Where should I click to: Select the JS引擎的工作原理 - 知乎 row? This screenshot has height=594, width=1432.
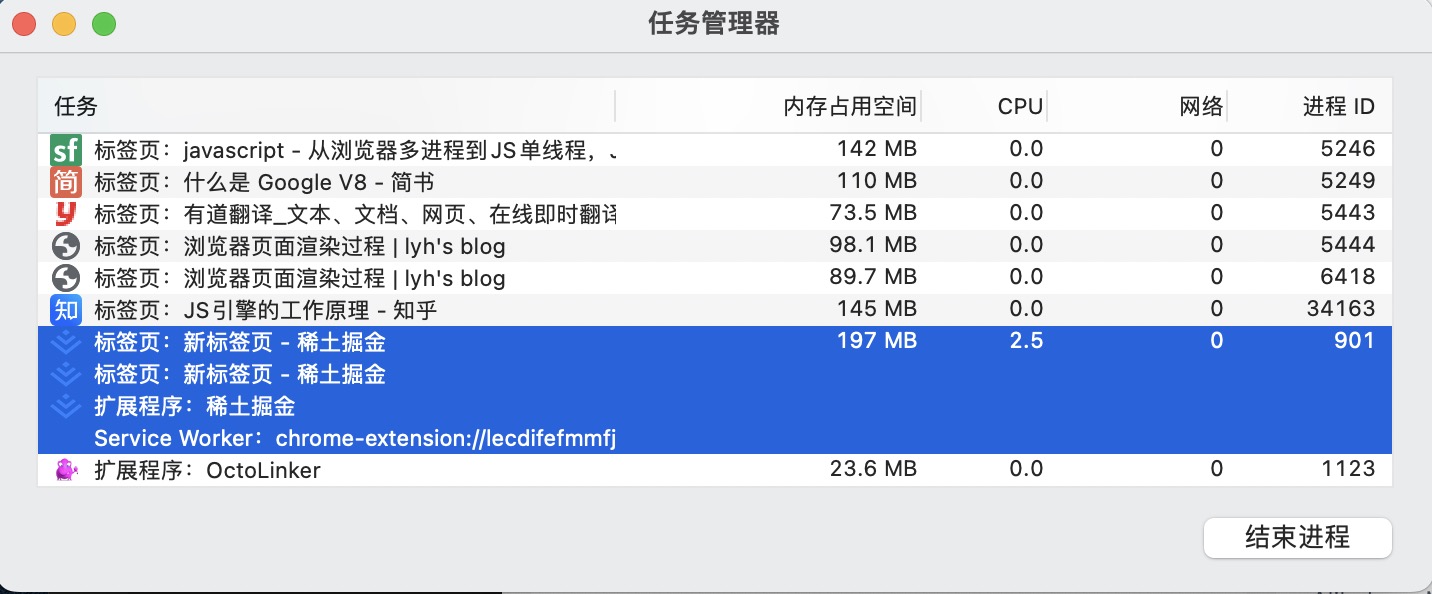(715, 310)
